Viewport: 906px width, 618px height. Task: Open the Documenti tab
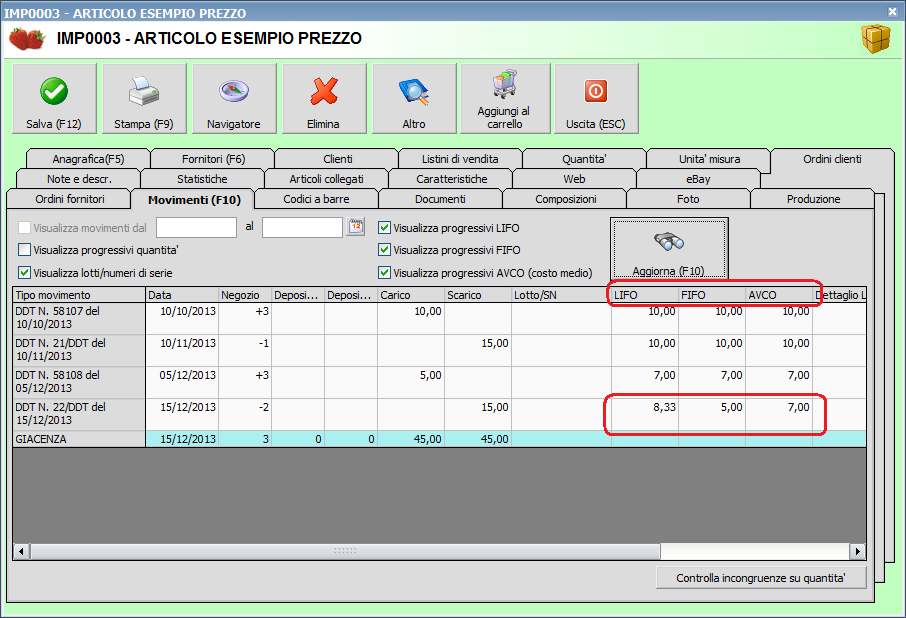(440, 199)
